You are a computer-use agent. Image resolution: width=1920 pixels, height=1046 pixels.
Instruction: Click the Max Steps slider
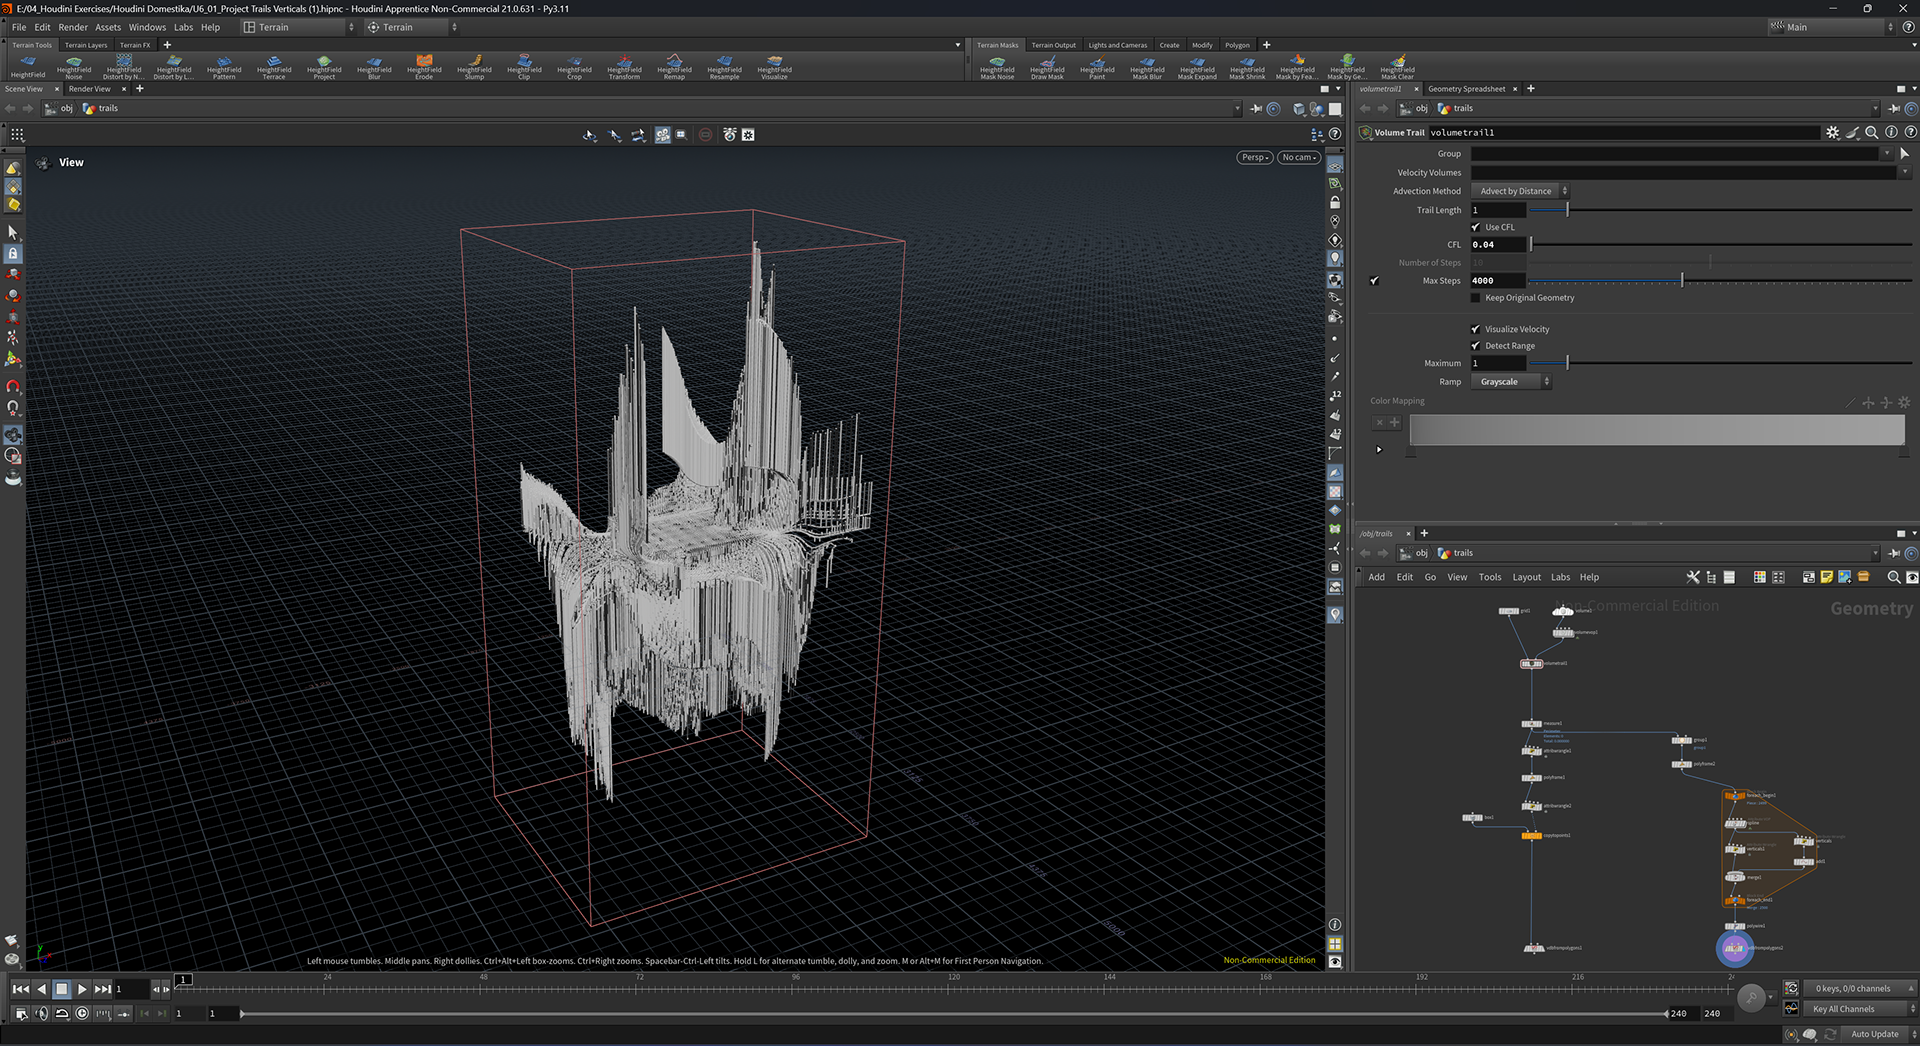coord(1720,281)
